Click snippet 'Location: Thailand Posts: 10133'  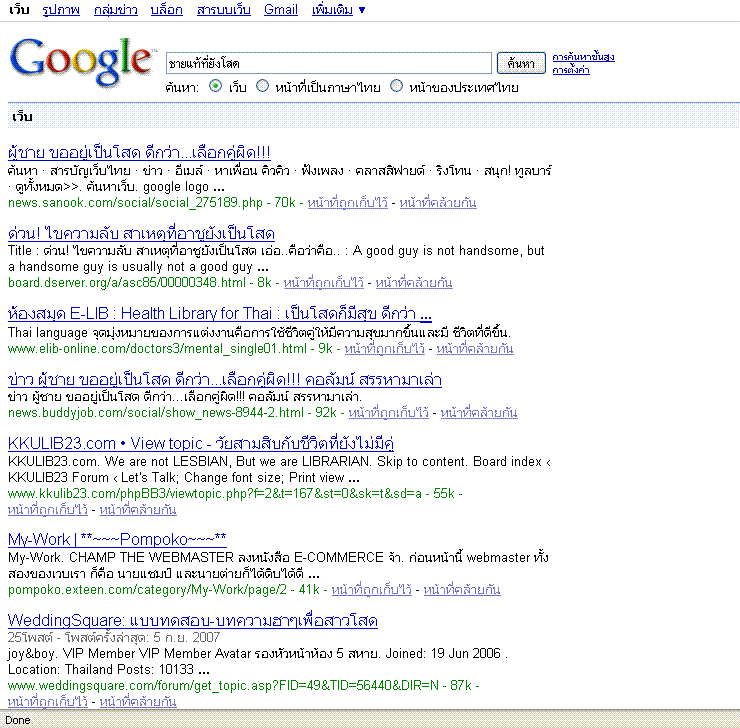click(101, 669)
